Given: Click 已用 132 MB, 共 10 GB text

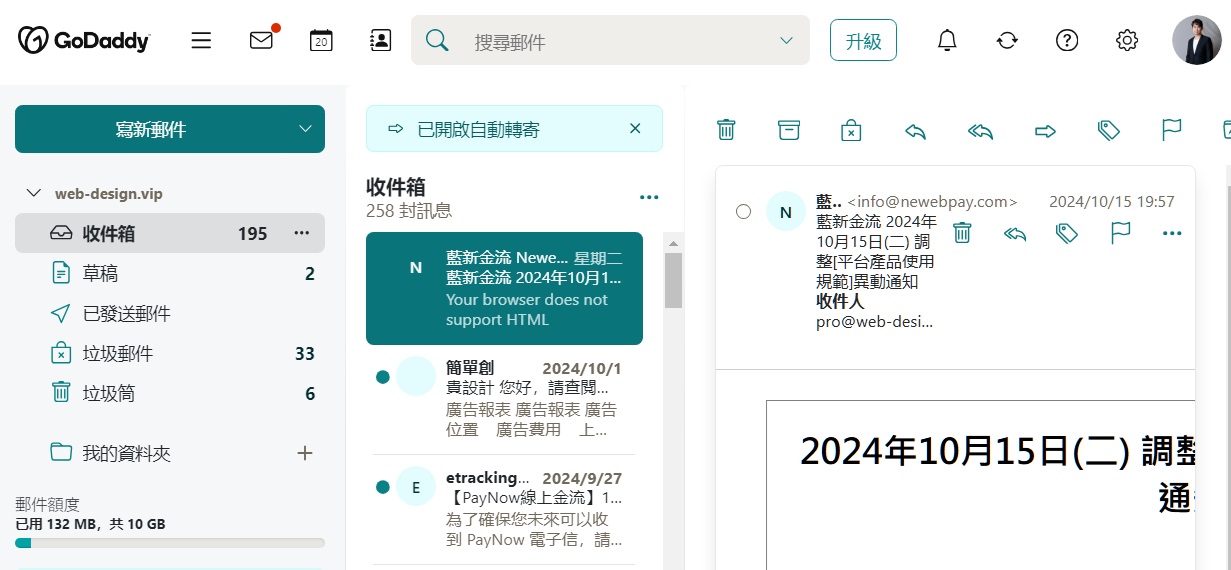Looking at the screenshot, I should (x=90, y=524).
